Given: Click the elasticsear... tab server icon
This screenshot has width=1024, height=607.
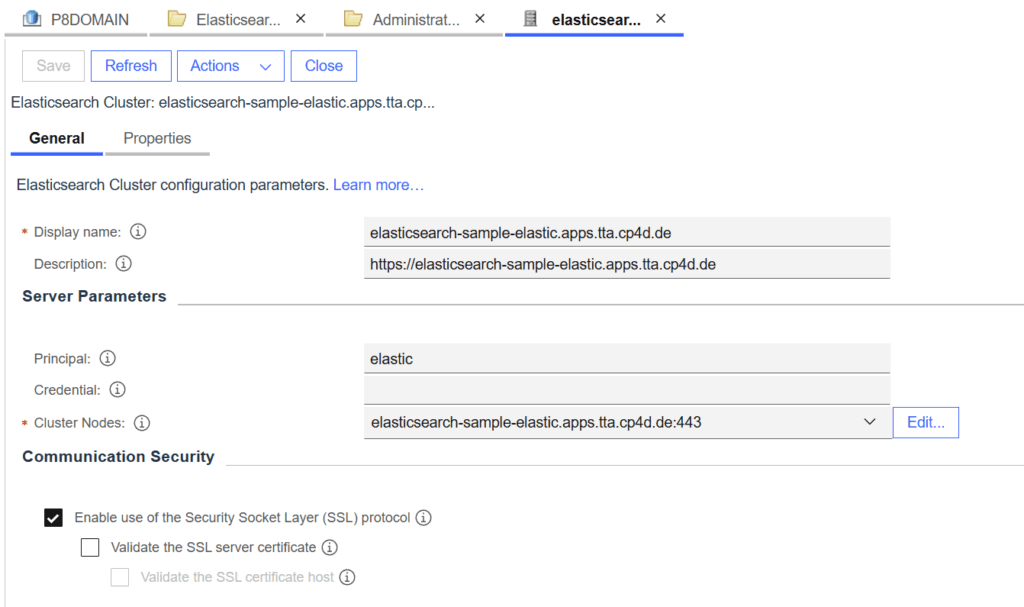Looking at the screenshot, I should [x=530, y=19].
